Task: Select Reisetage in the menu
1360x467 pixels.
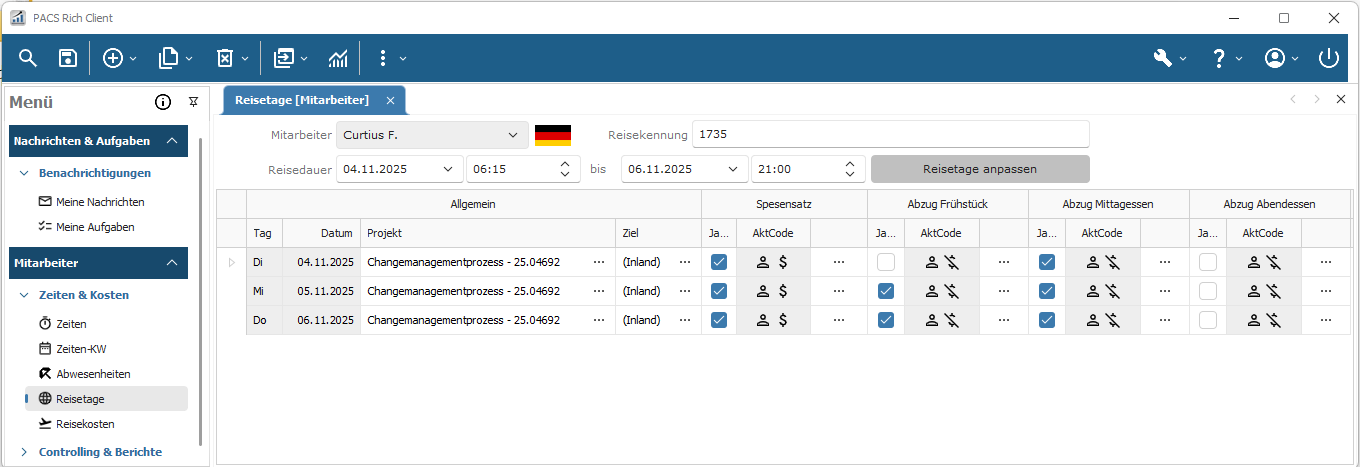Action: [x=107, y=398]
